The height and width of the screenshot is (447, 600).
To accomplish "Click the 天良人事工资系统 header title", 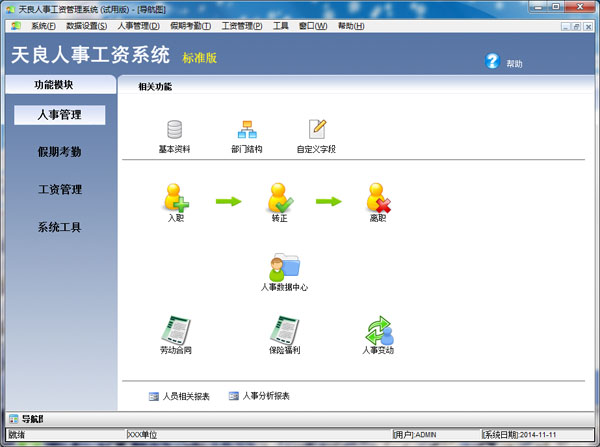I will [x=90, y=55].
